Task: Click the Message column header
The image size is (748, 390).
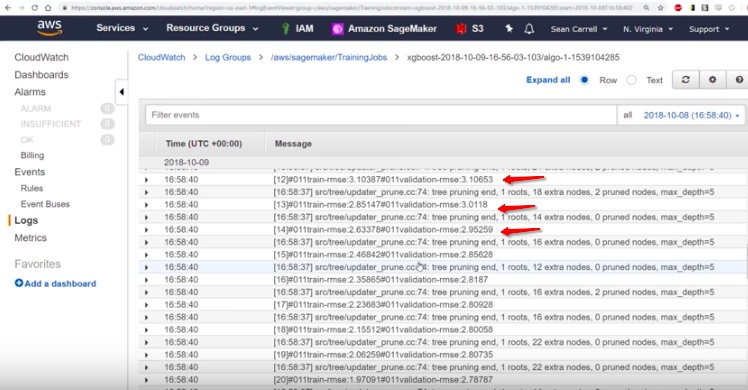Action: (x=293, y=144)
